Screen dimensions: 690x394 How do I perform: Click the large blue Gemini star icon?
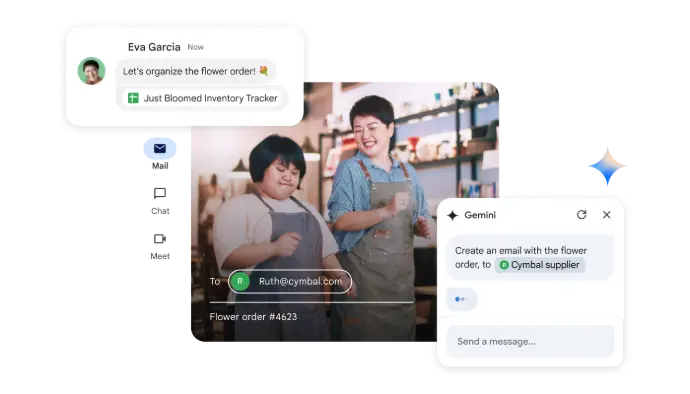tap(607, 166)
